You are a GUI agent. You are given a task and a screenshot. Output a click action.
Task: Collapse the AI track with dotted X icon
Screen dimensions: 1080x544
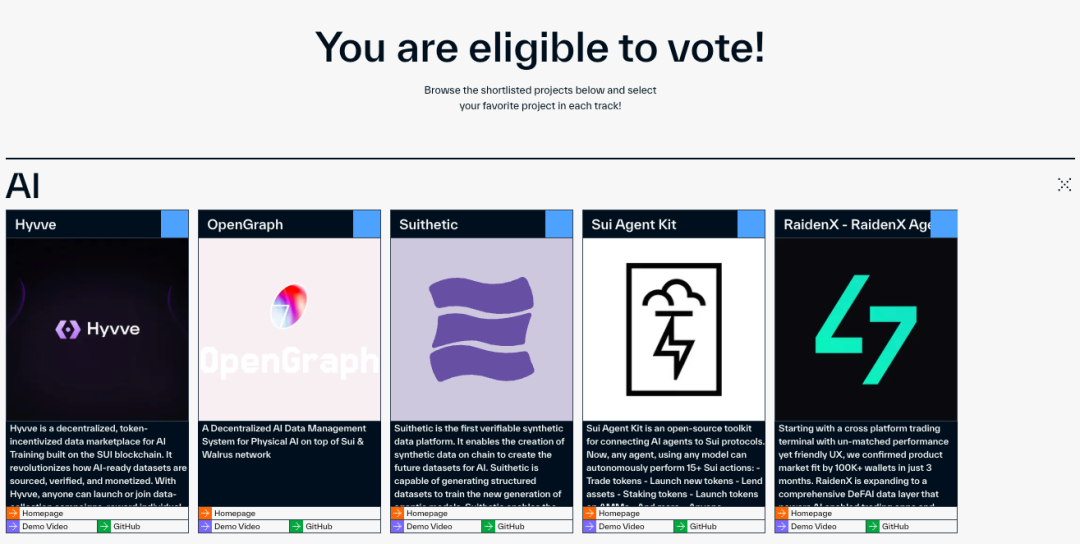[x=1064, y=184]
